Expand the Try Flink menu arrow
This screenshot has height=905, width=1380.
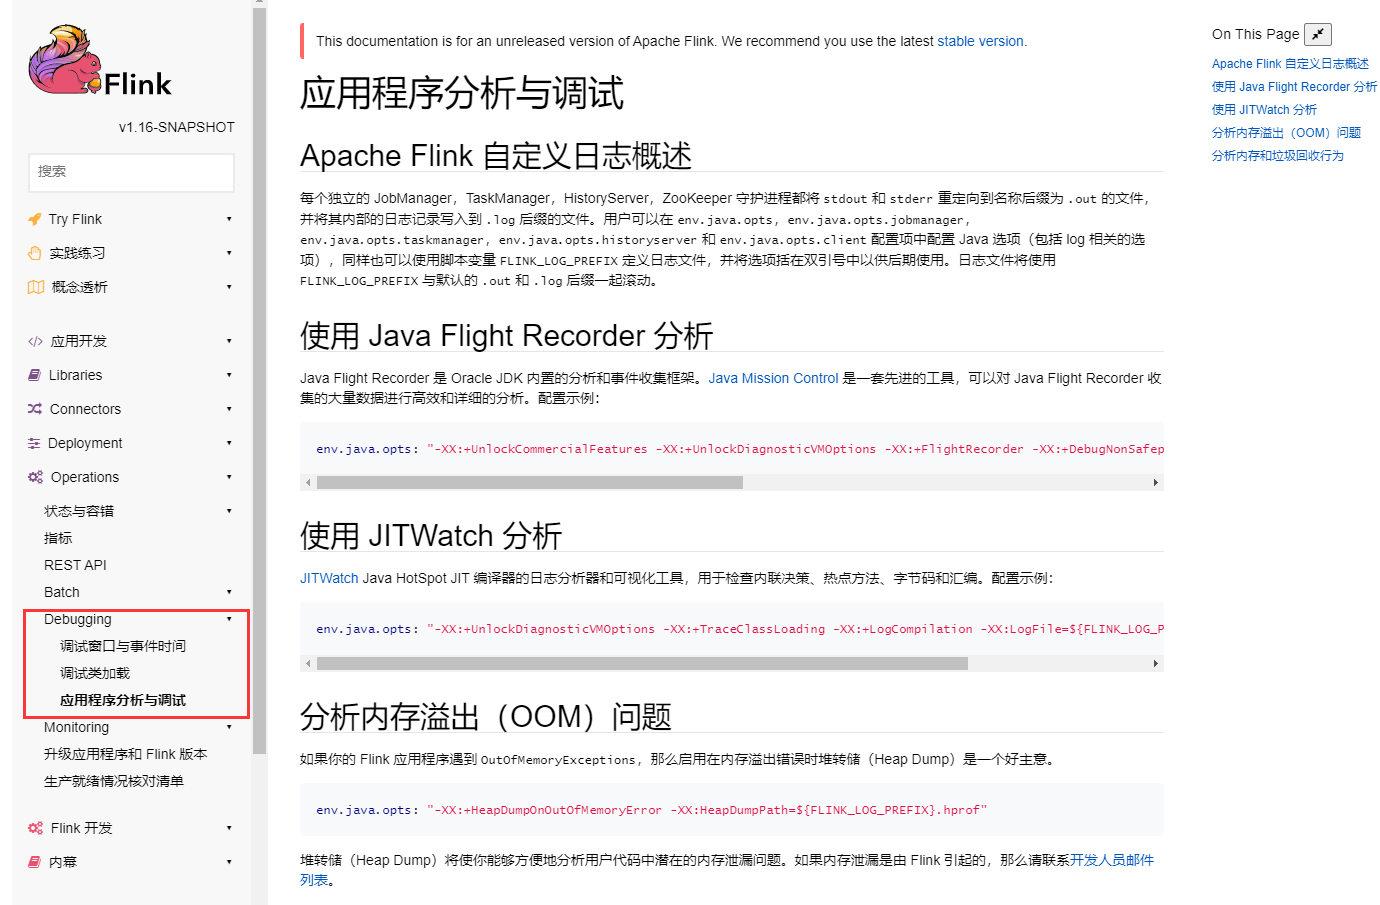[229, 219]
